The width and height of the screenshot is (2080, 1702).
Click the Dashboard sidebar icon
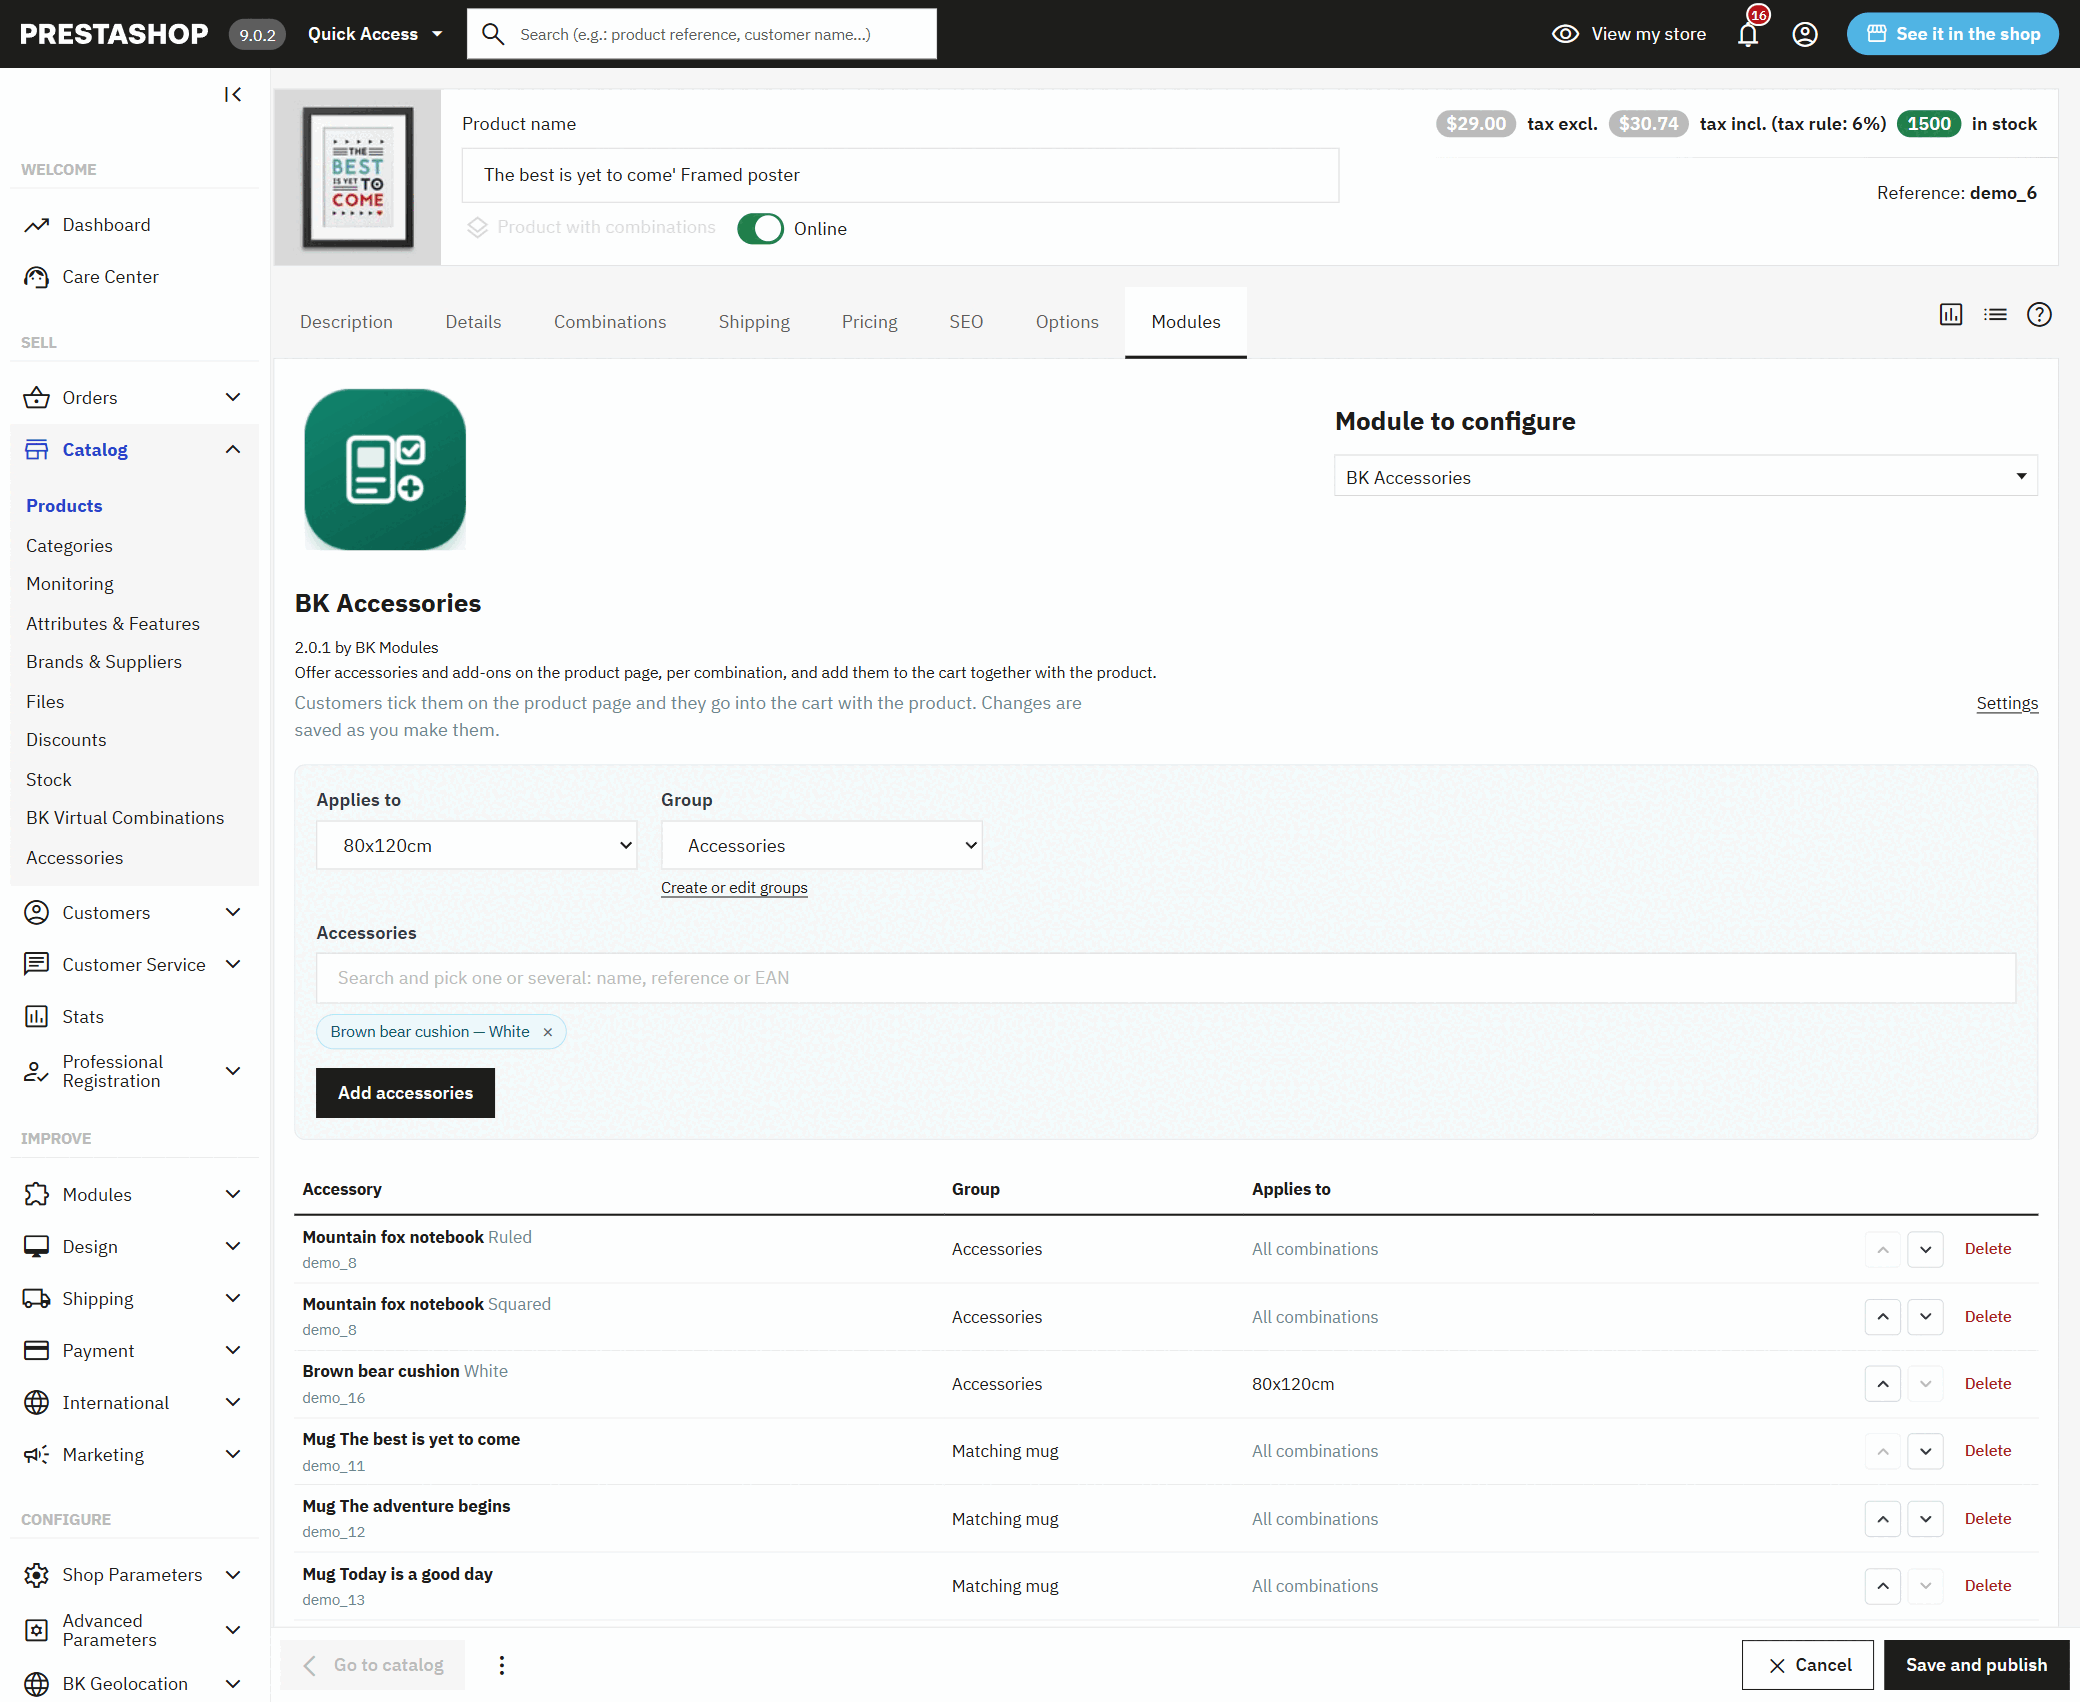[x=37, y=225]
